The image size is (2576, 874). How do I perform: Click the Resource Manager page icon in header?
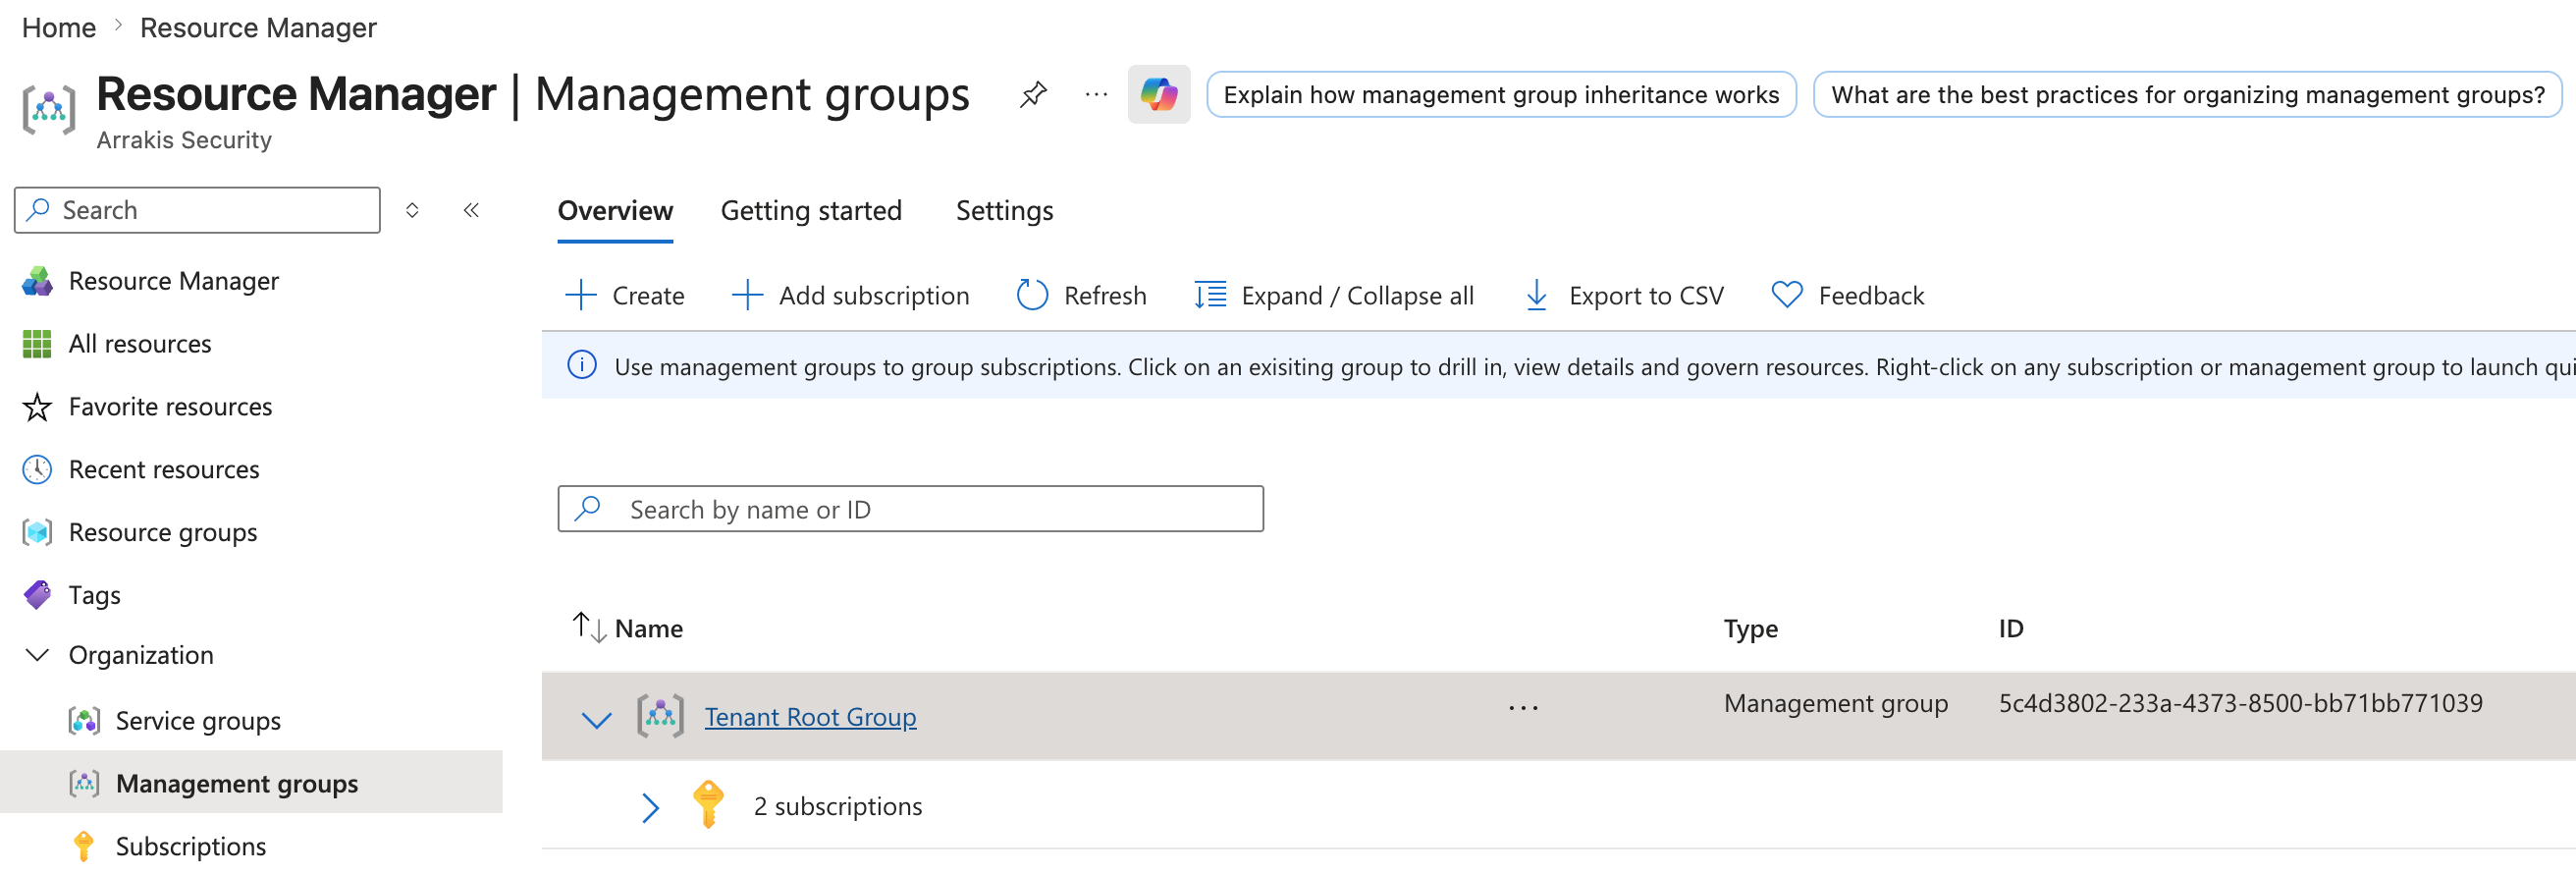pos(49,109)
